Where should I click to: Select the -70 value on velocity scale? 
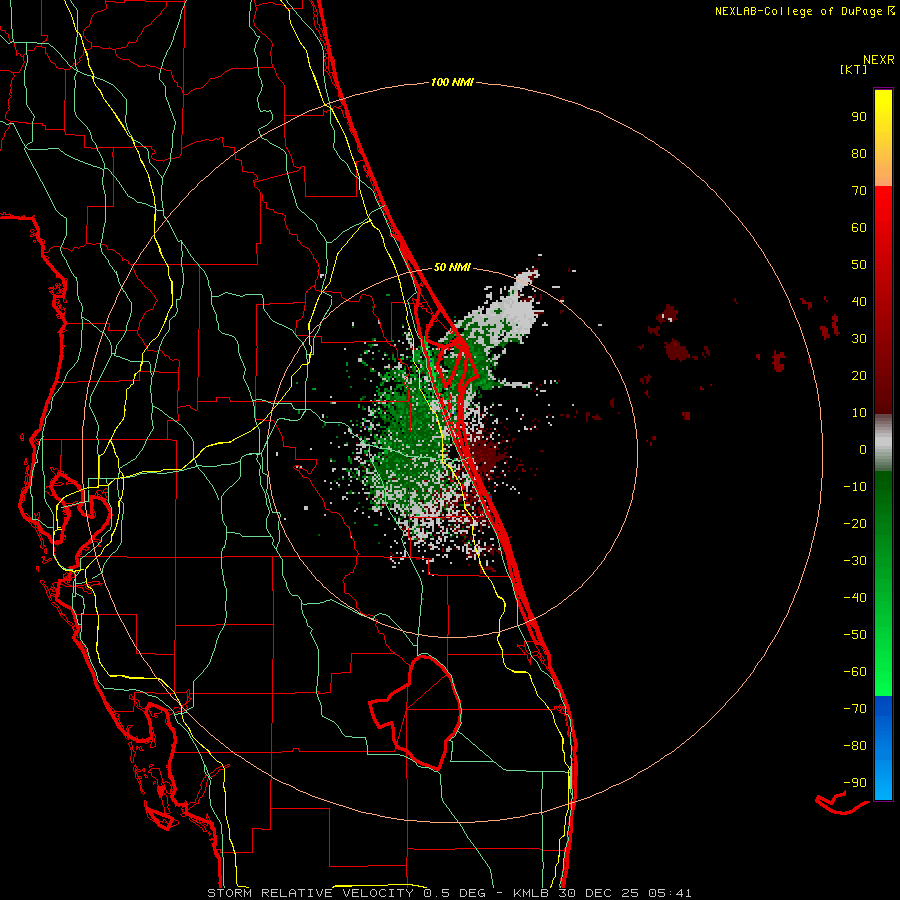(855, 709)
